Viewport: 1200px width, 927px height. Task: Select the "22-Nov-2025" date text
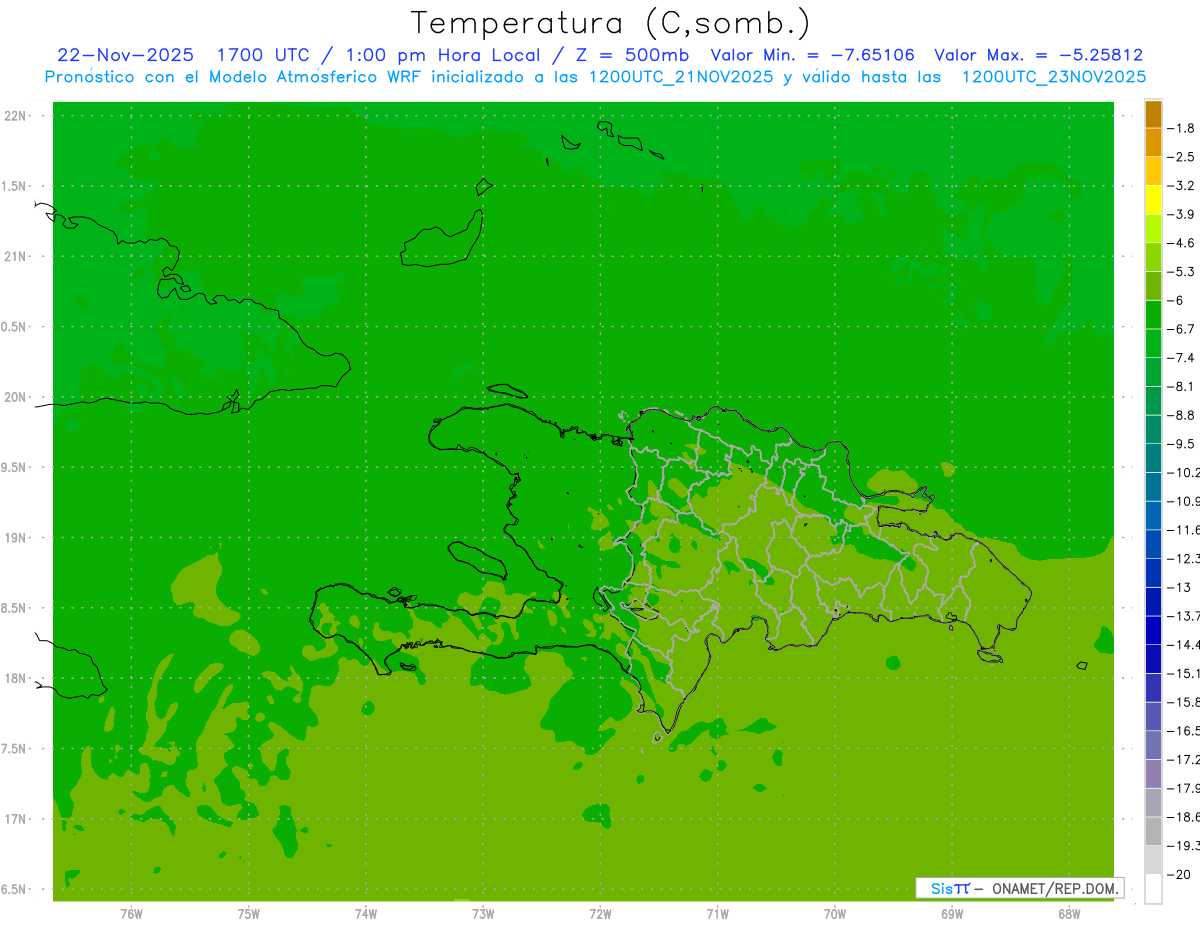pos(125,55)
